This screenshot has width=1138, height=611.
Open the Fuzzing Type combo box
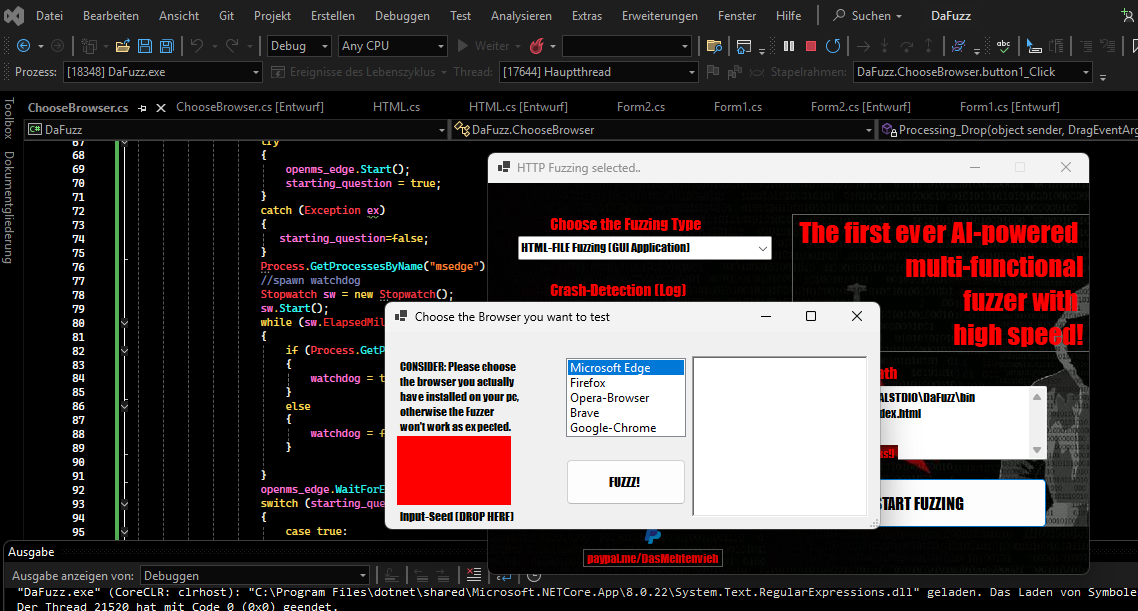644,247
